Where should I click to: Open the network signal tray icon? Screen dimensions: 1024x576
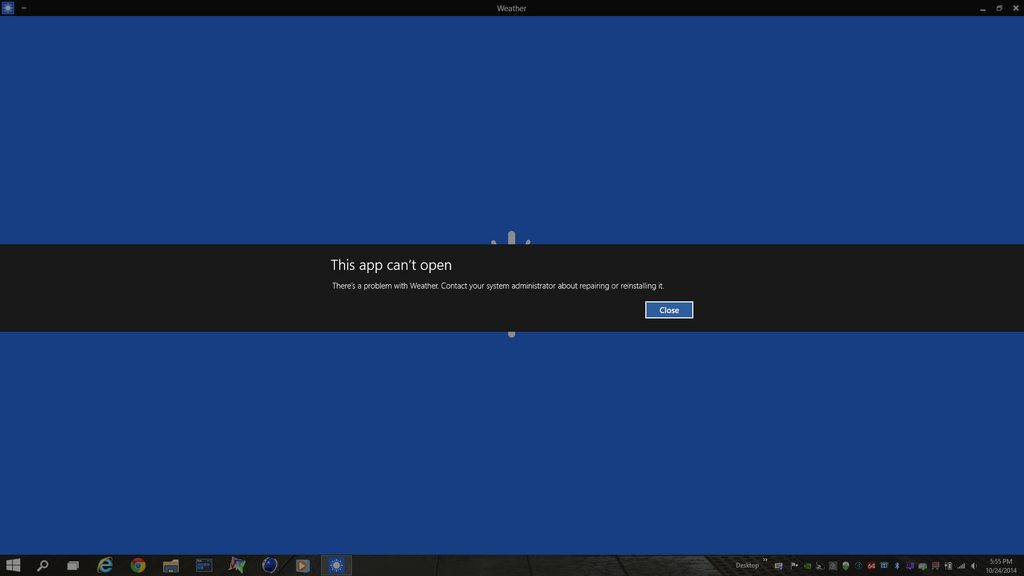point(961,566)
